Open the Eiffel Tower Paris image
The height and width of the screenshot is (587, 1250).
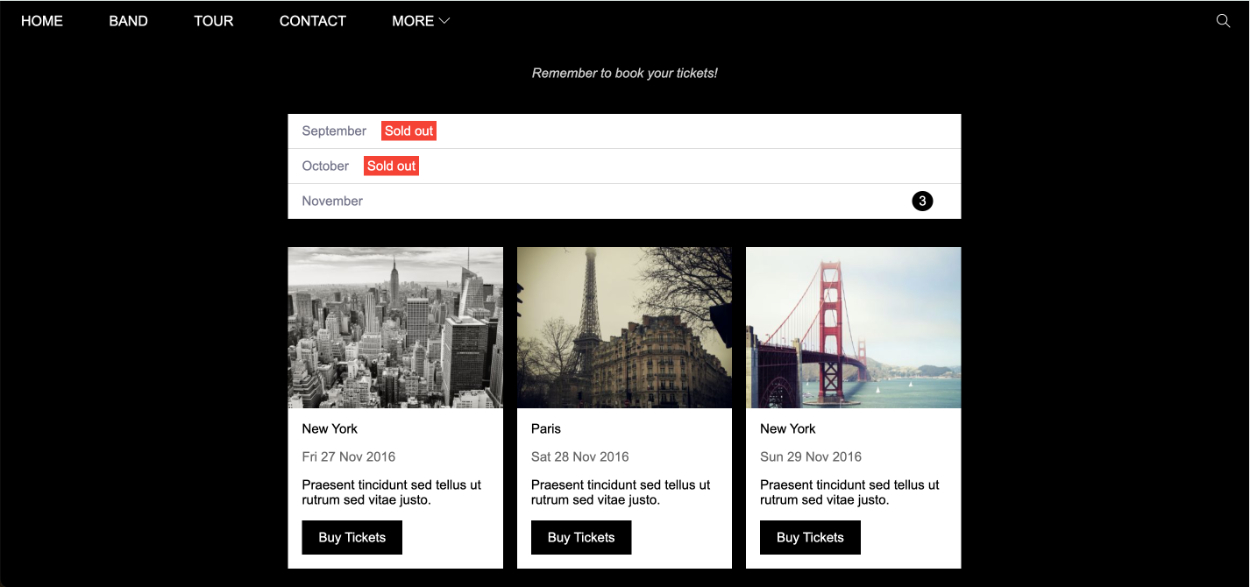click(x=624, y=328)
